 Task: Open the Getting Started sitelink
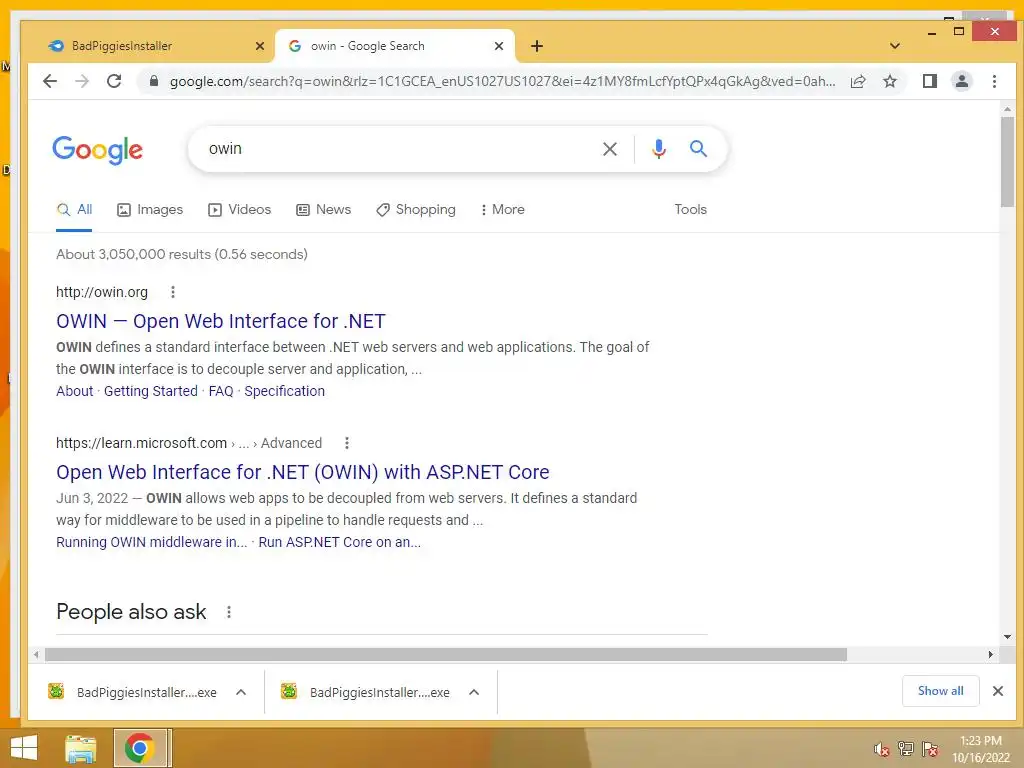(x=150, y=391)
